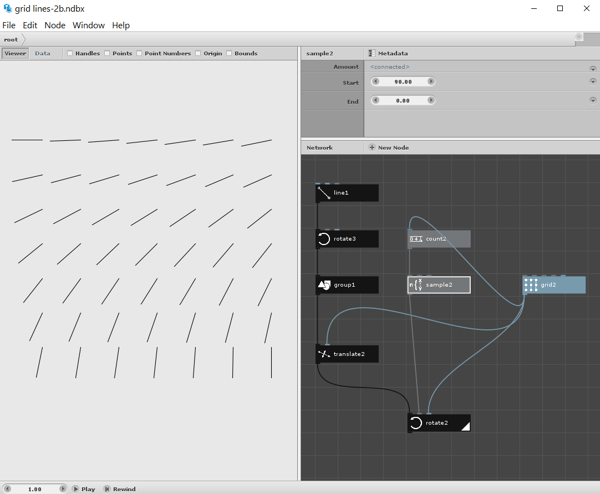Open the File menu

[x=9, y=25]
